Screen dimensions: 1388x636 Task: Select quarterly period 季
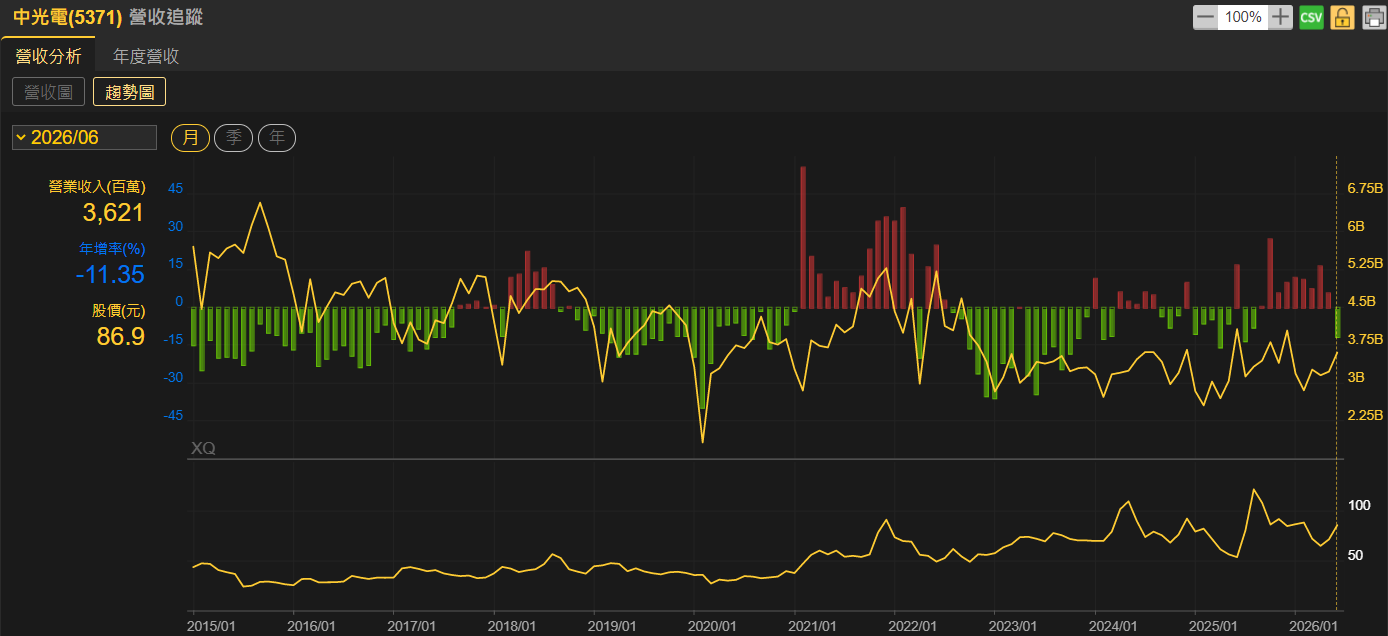(234, 137)
